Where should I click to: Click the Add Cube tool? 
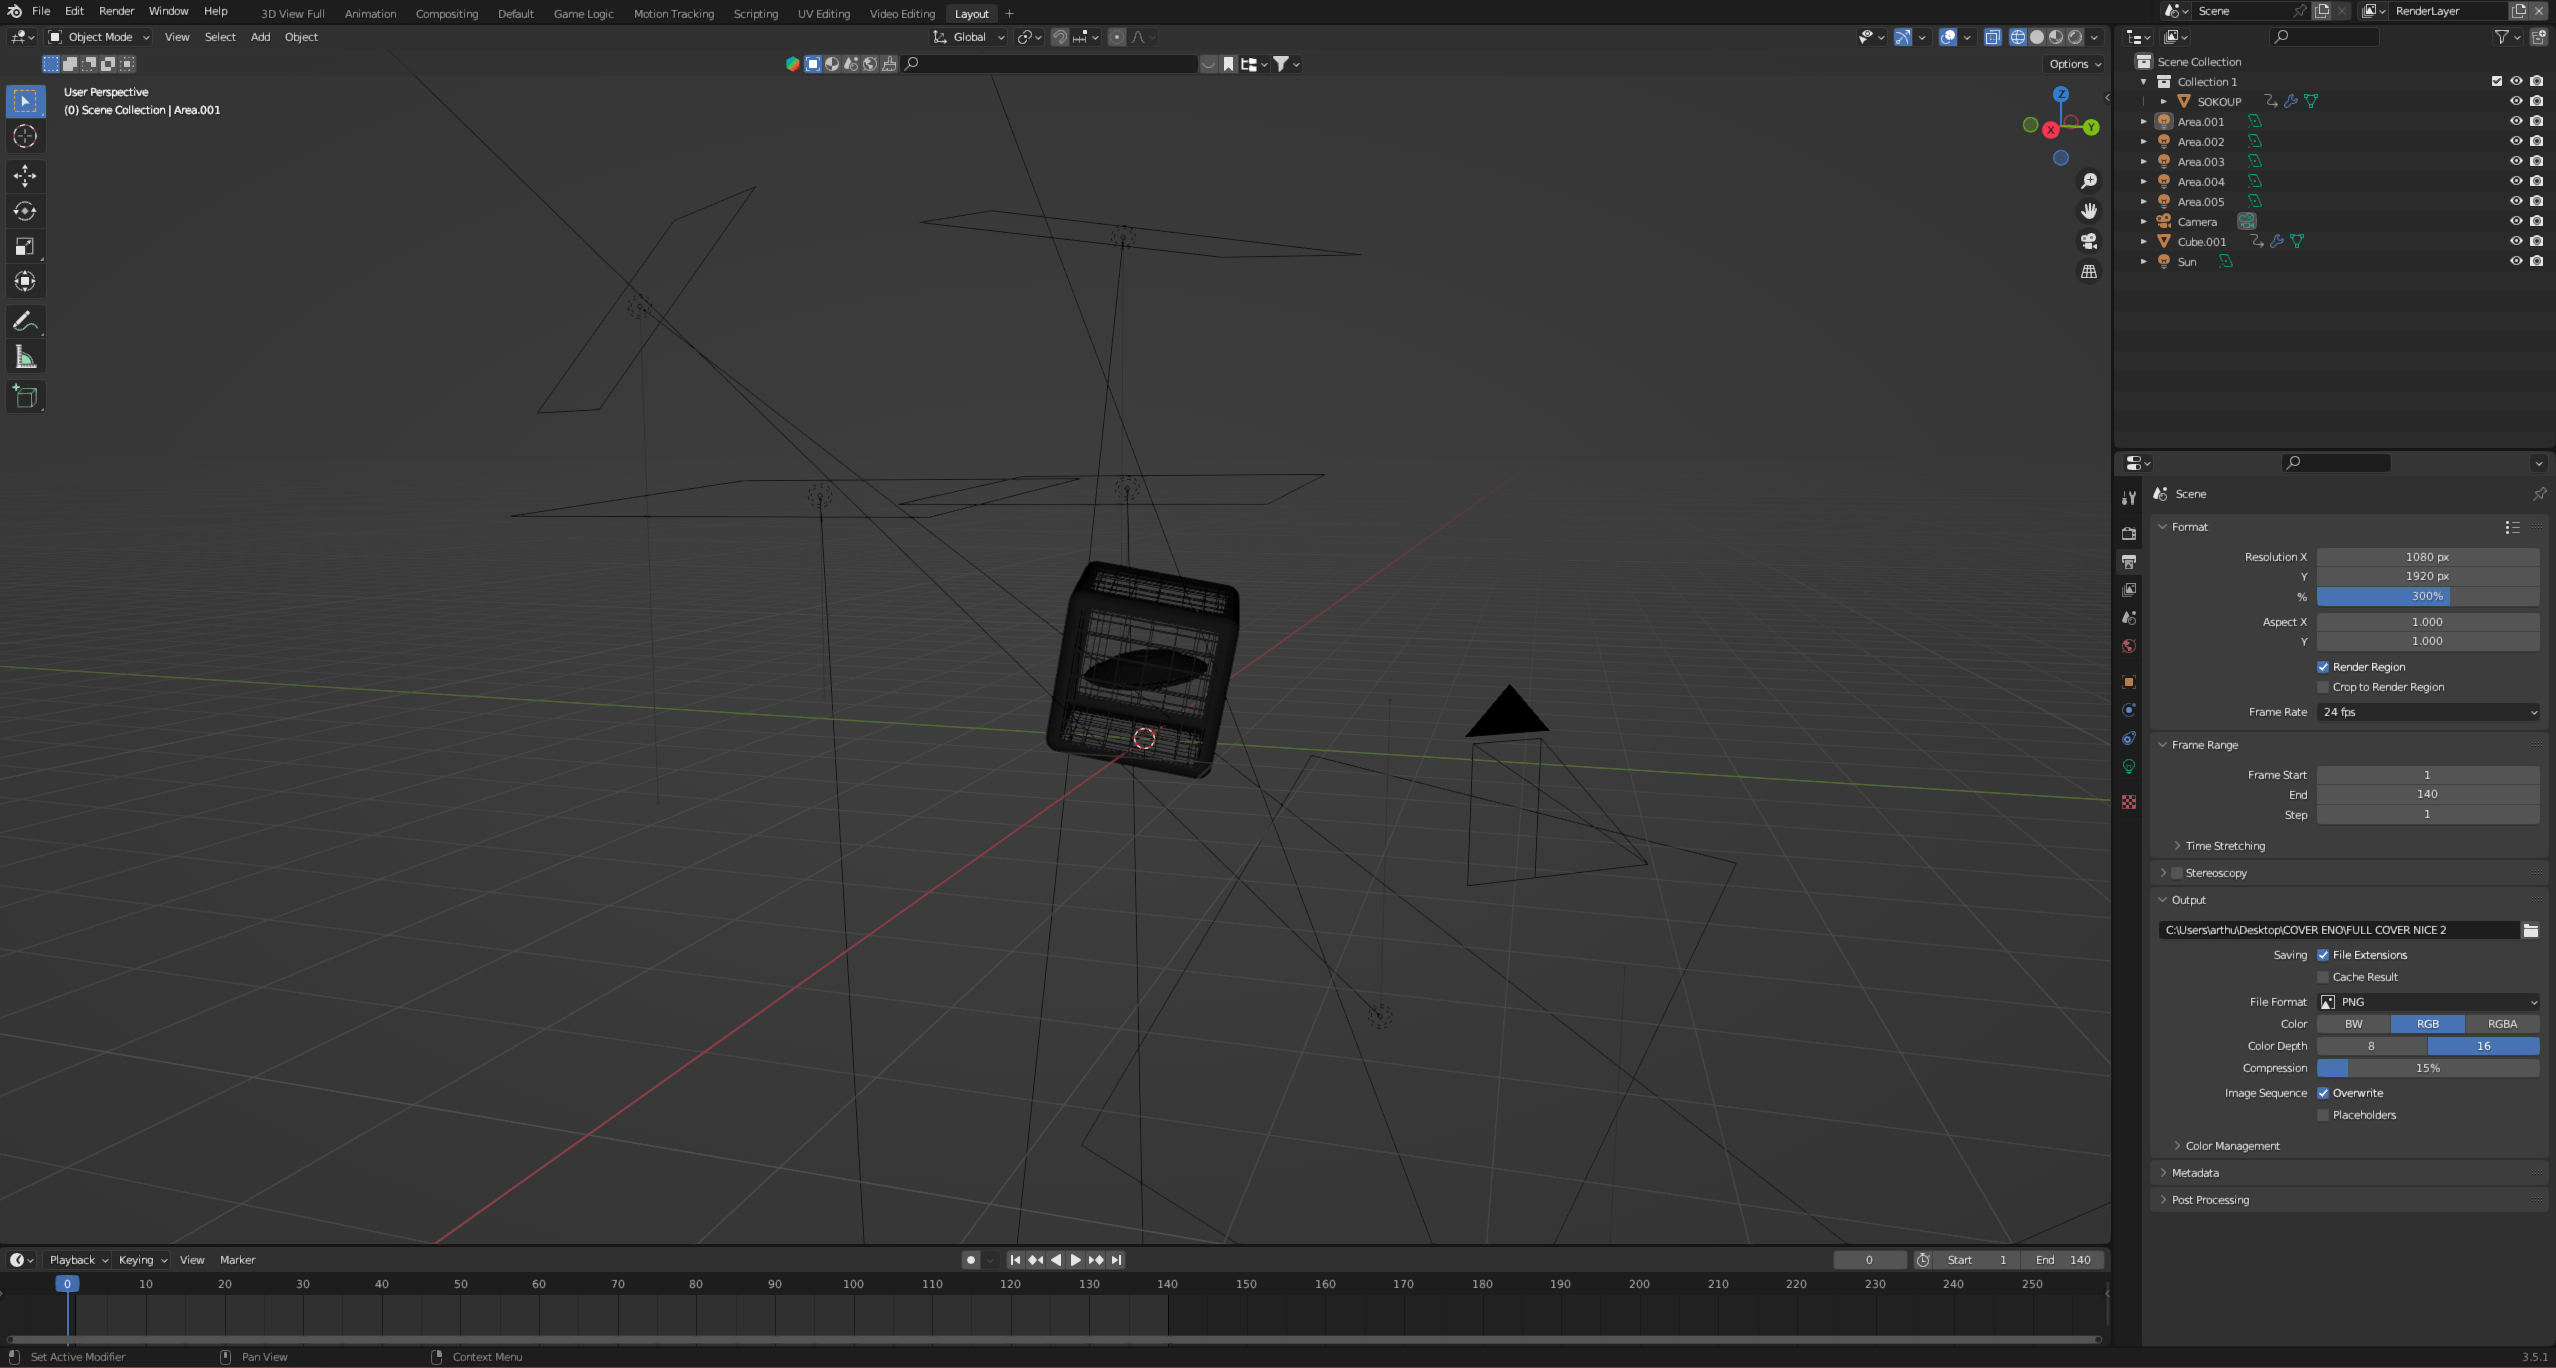(25, 397)
